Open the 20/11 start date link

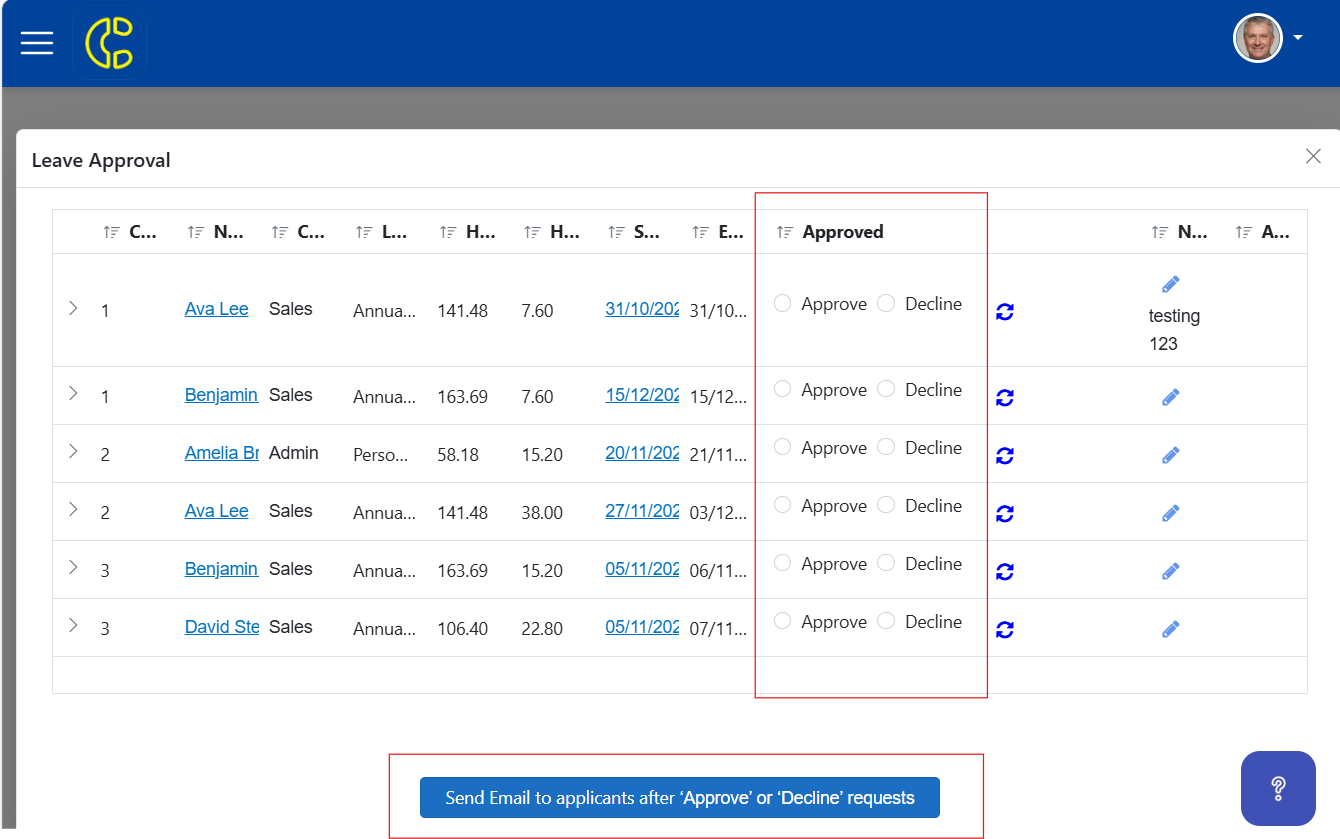pyautogui.click(x=642, y=453)
